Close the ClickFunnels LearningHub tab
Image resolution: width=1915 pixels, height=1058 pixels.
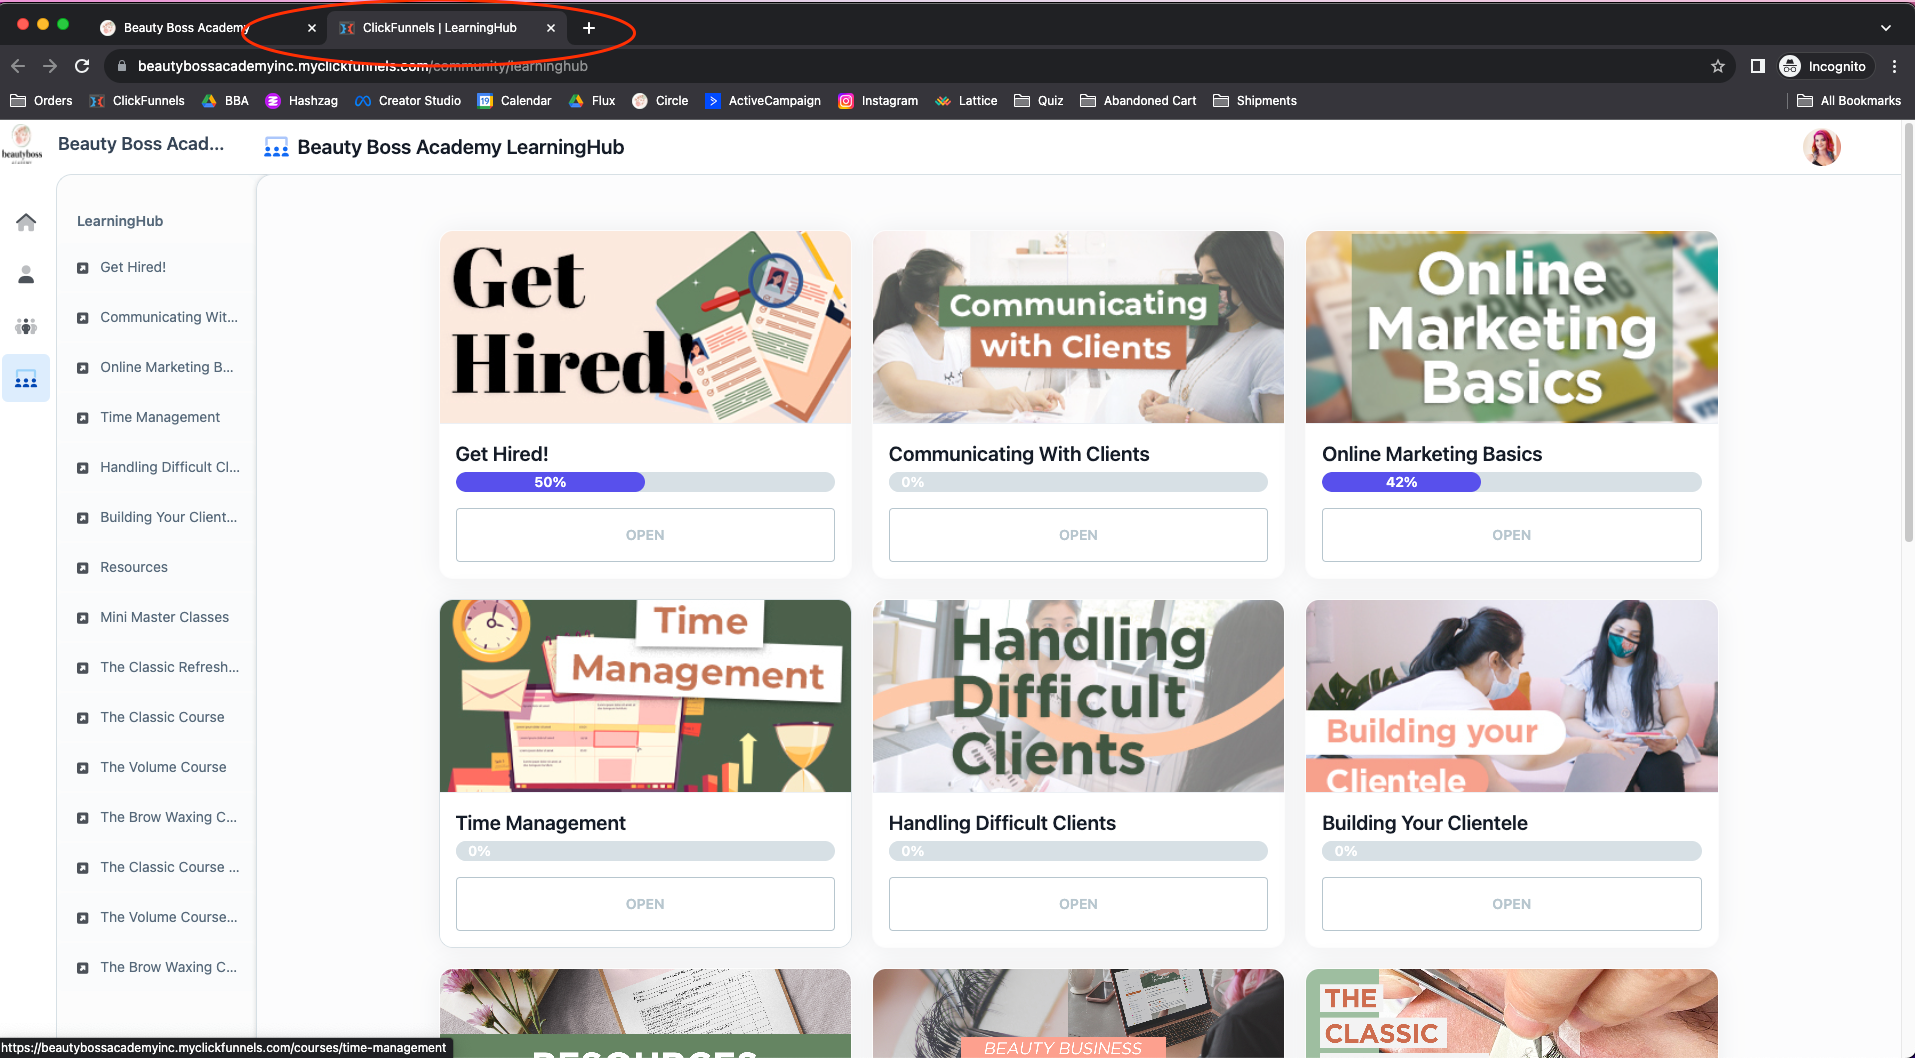tap(551, 28)
